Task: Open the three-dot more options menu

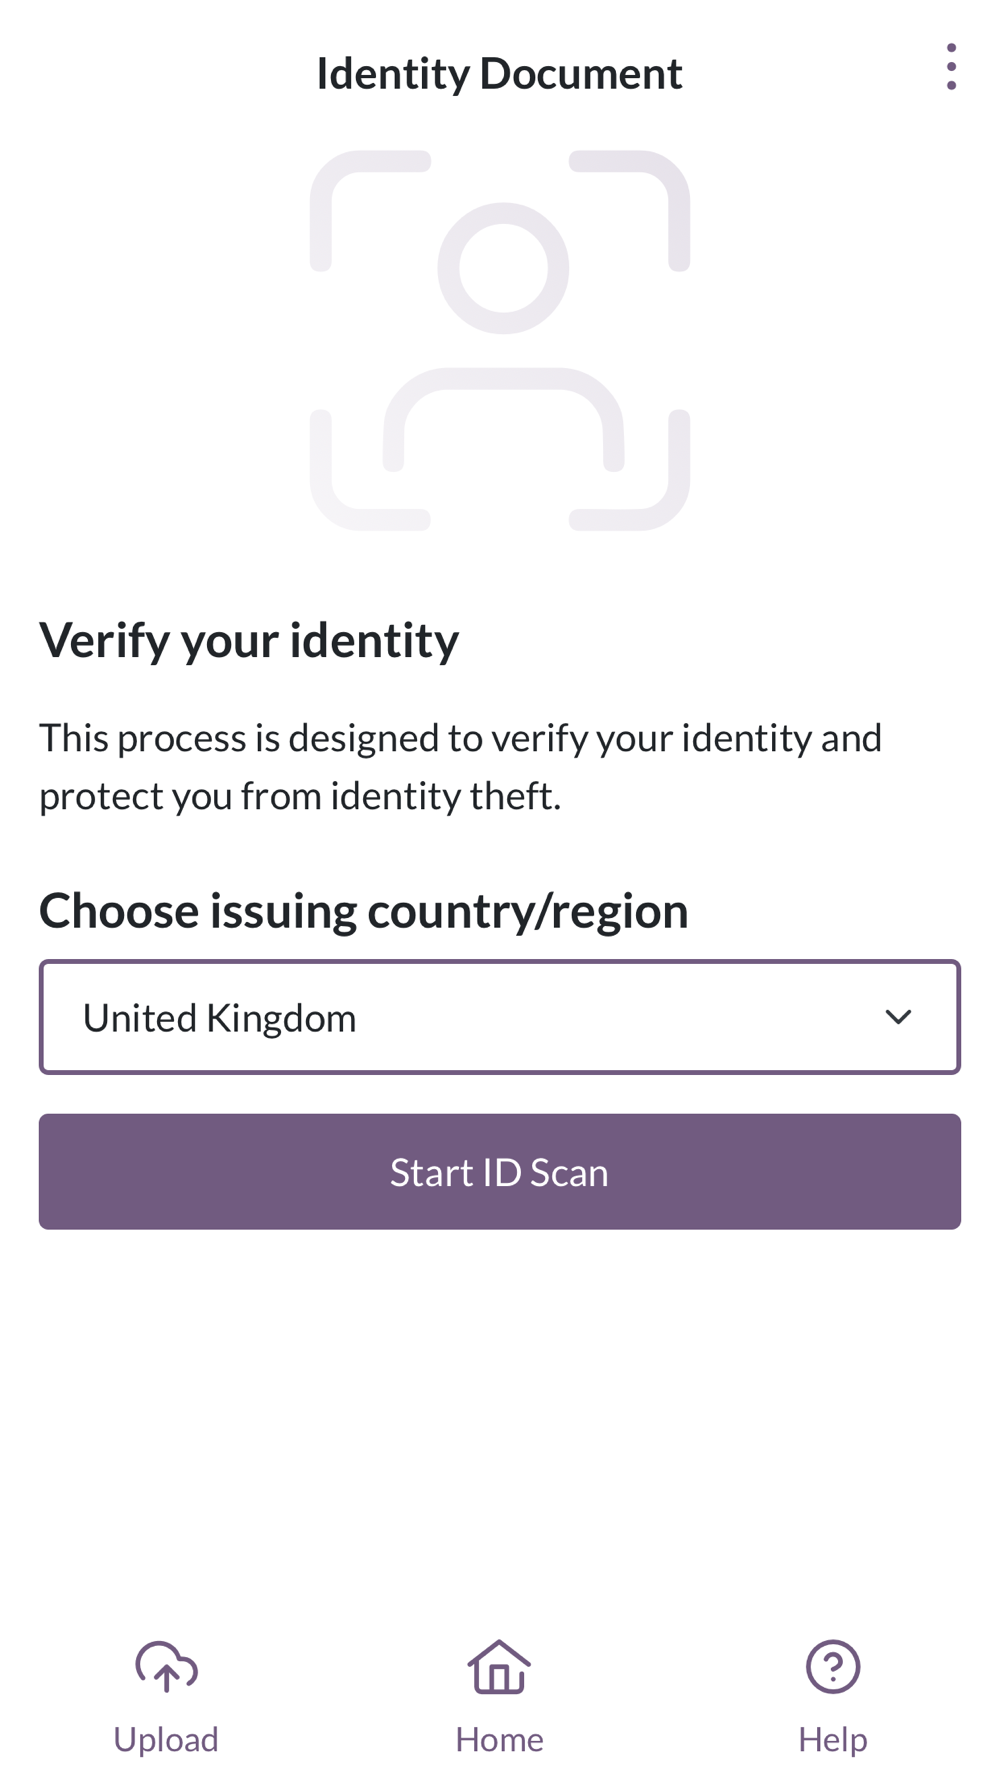Action: [951, 67]
